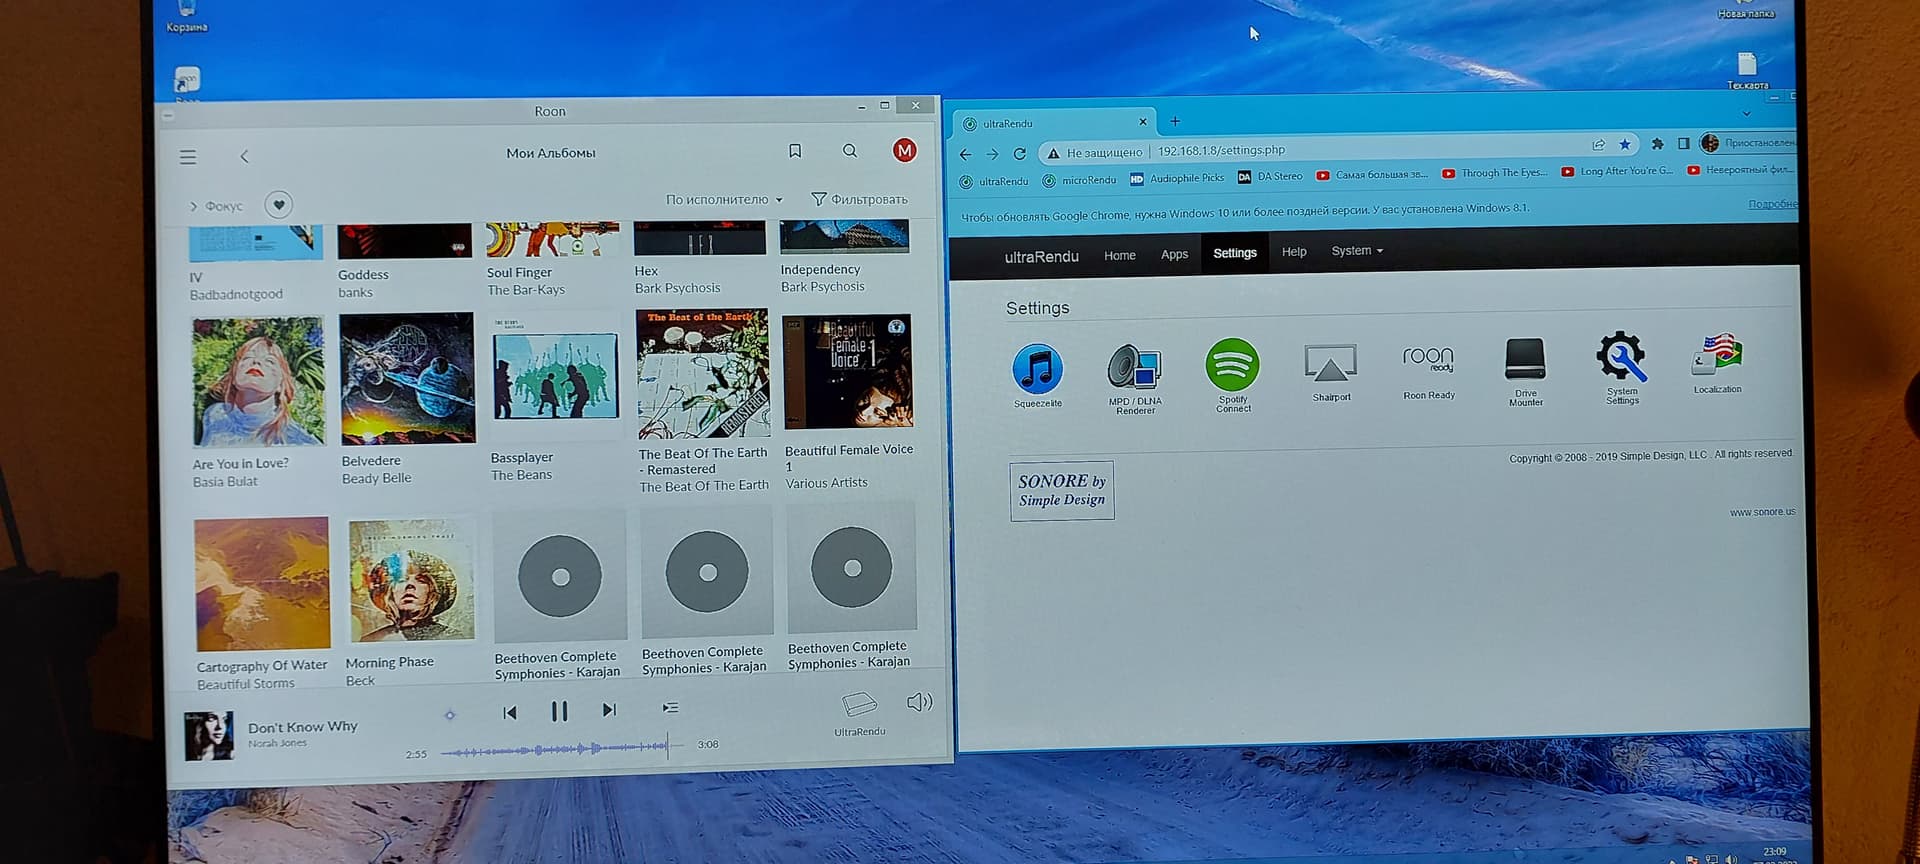1920x864 pixels.
Task: Open Chrome extensions puzzle icon
Action: tap(1657, 144)
